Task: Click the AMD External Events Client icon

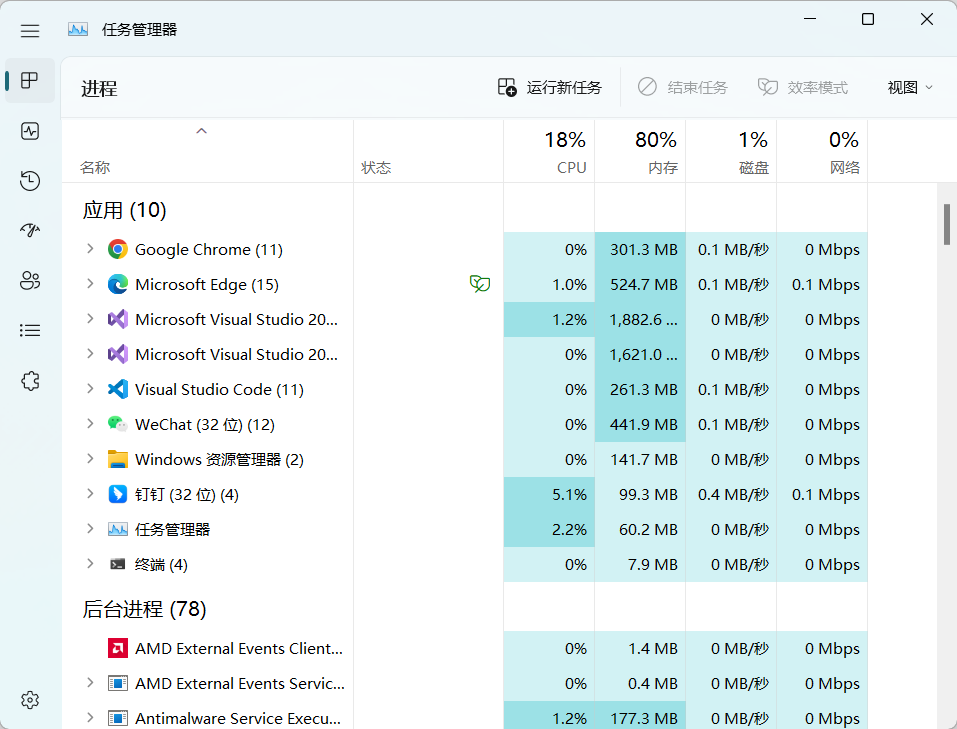Action: 118,648
